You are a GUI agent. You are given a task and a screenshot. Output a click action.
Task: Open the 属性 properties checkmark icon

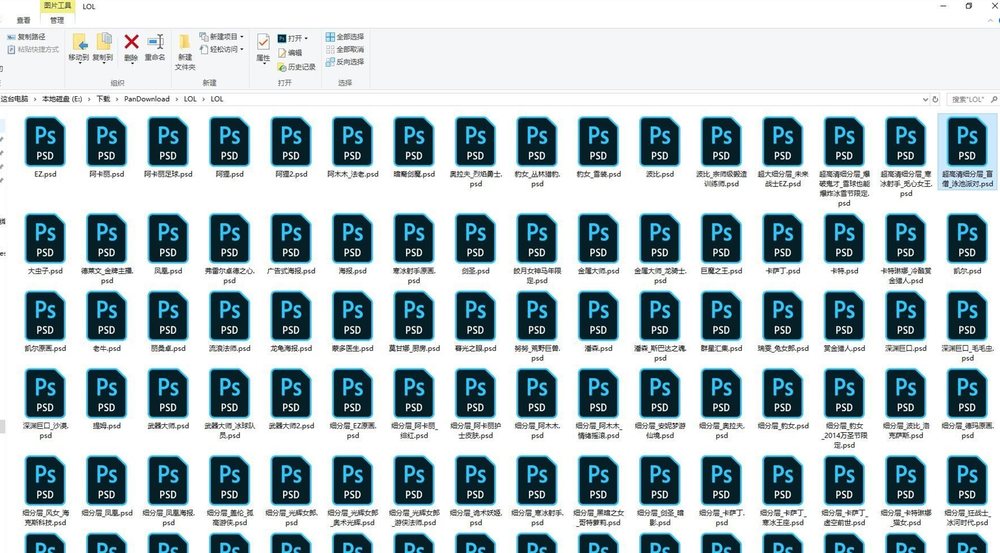[x=263, y=42]
